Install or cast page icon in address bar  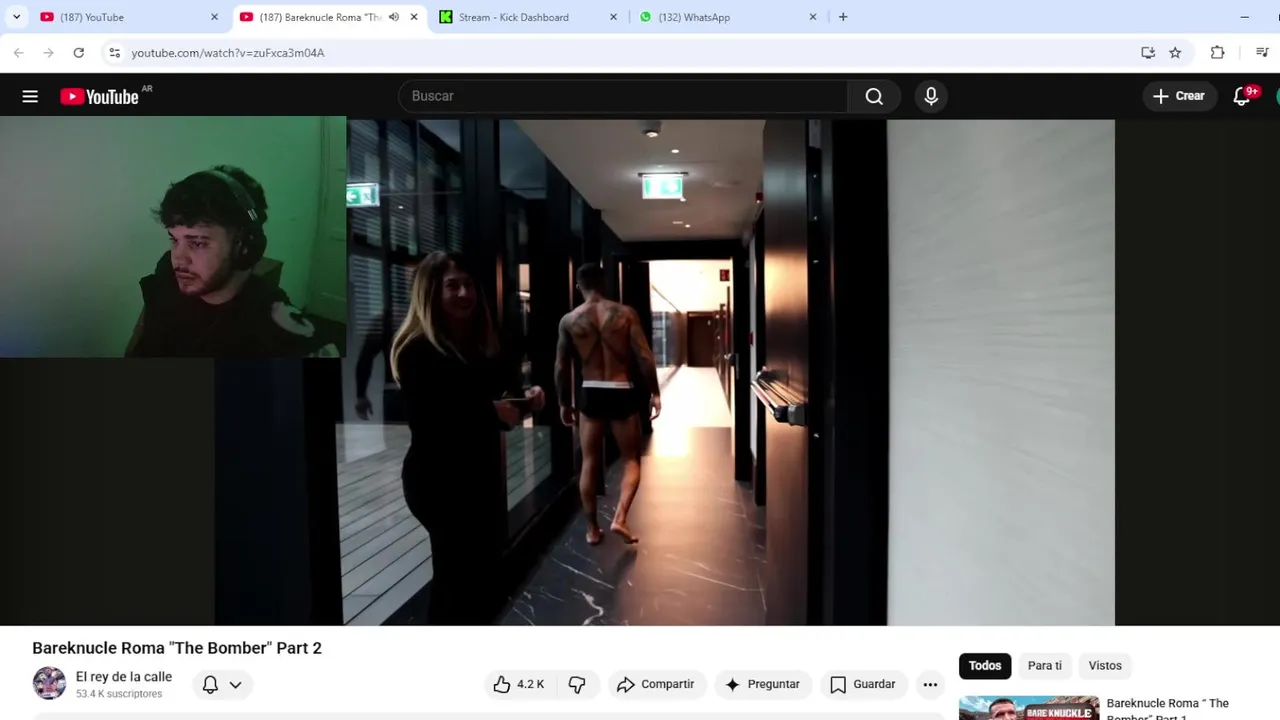(x=1148, y=53)
